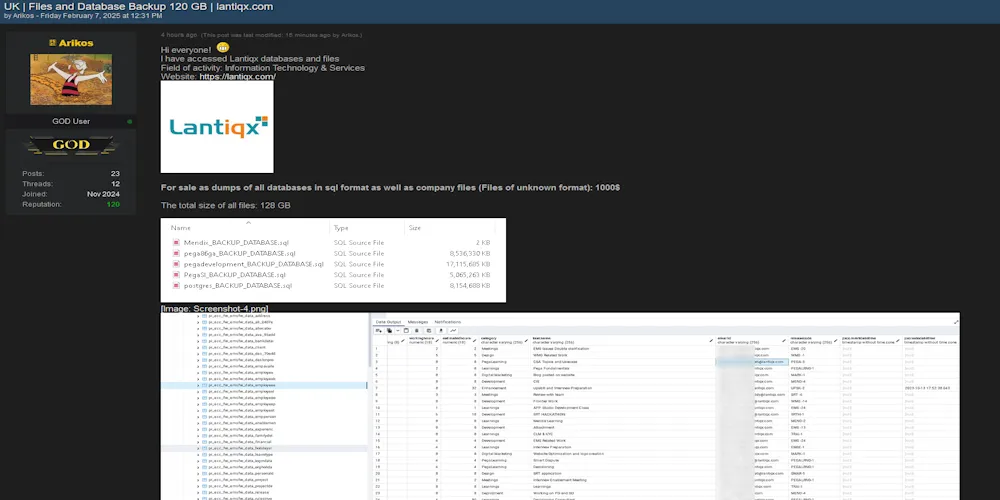Expand the highlighted table in the tree
Viewport: 1000px width, 500px height.
pos(199,384)
